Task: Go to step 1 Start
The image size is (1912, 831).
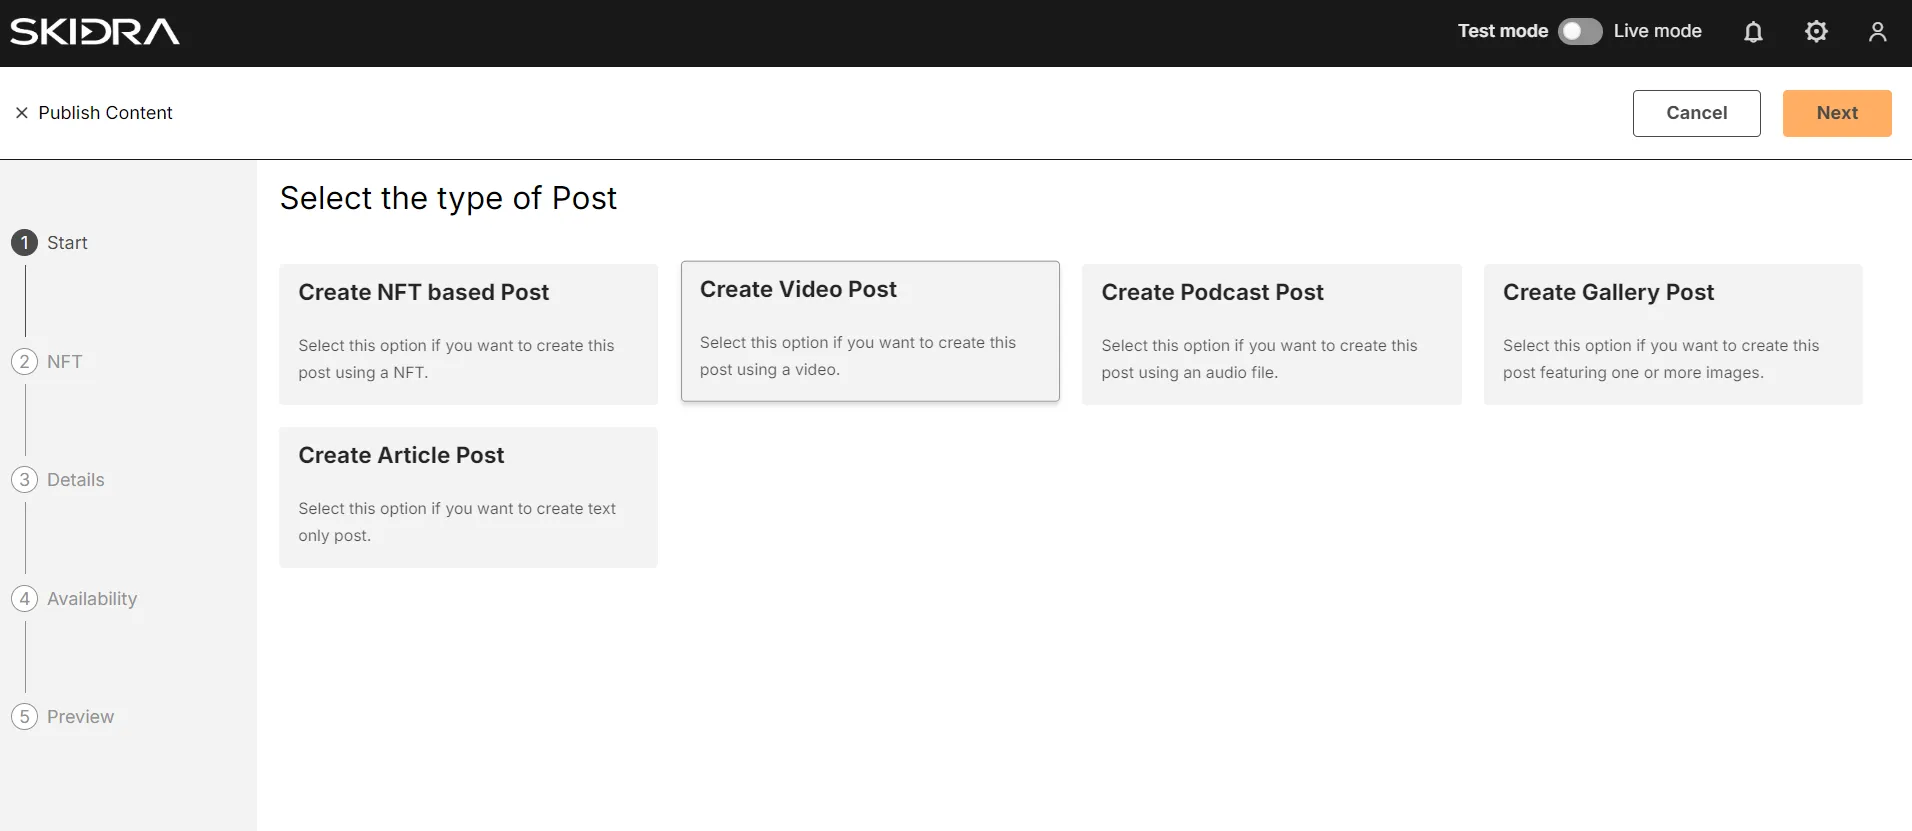Action: tap(50, 243)
